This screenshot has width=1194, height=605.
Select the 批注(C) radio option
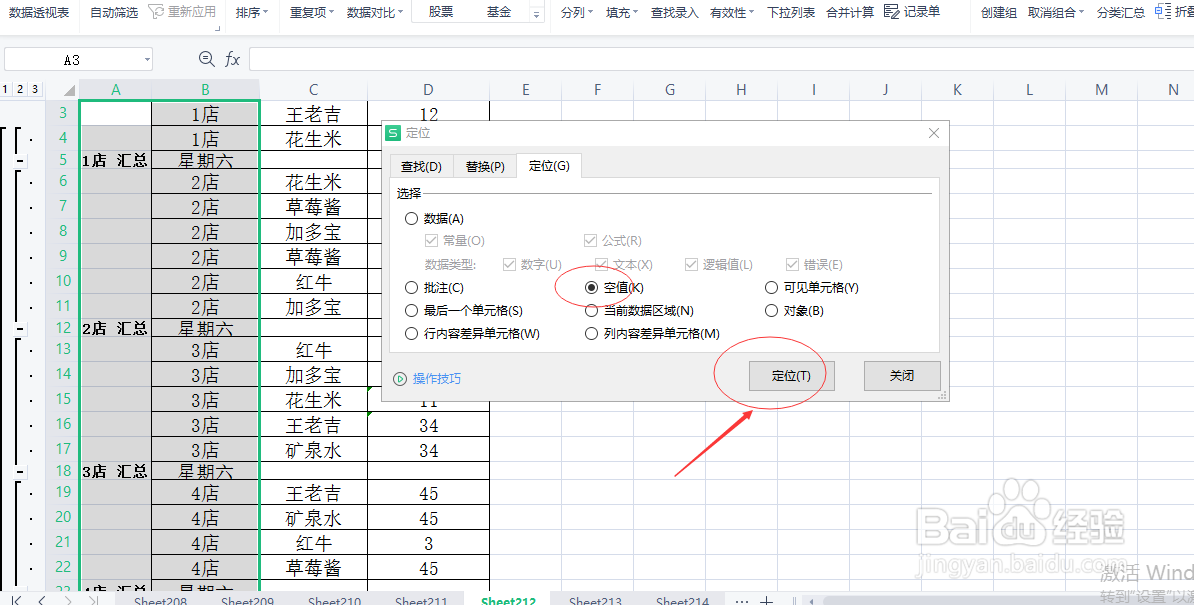point(411,288)
